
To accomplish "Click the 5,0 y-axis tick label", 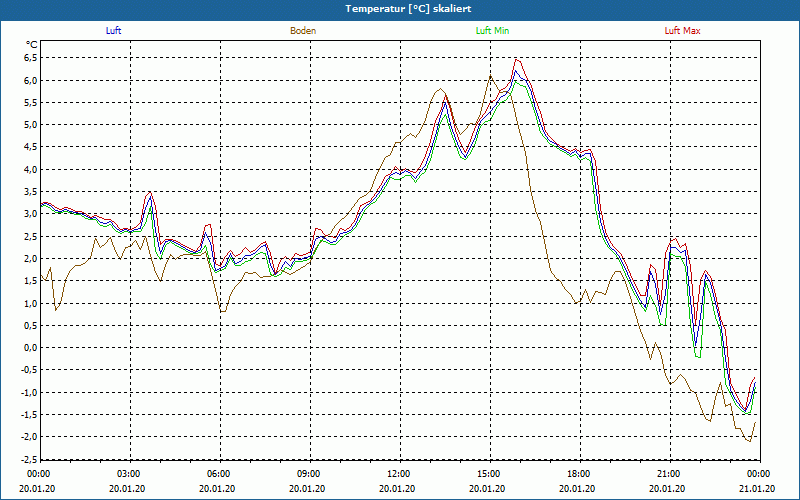I will (x=29, y=125).
